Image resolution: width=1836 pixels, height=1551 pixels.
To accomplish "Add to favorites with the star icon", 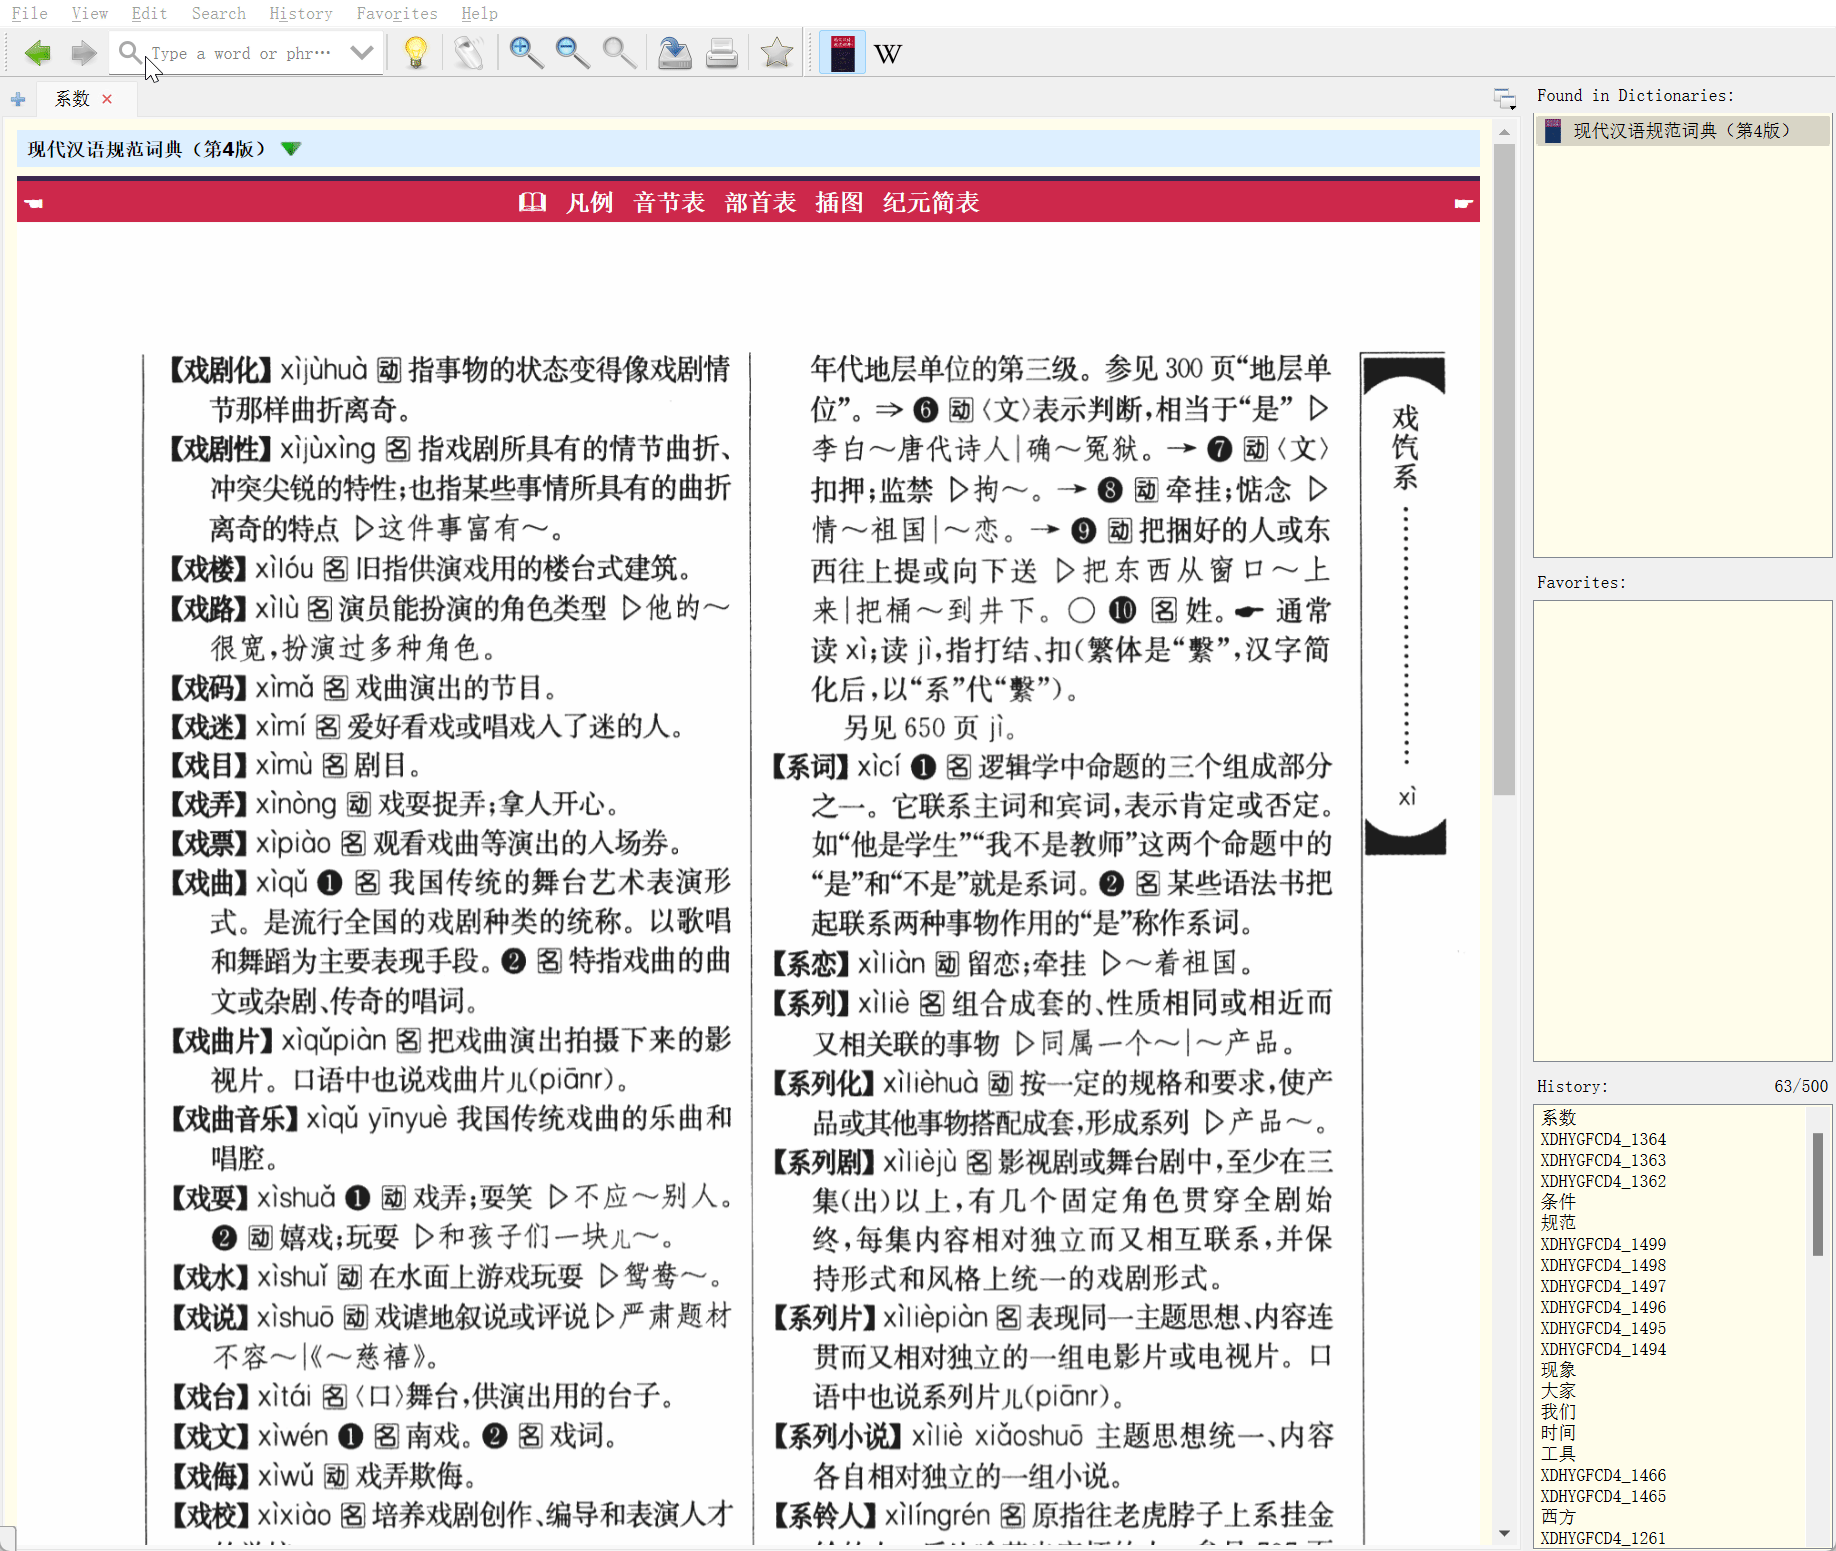I will (776, 52).
